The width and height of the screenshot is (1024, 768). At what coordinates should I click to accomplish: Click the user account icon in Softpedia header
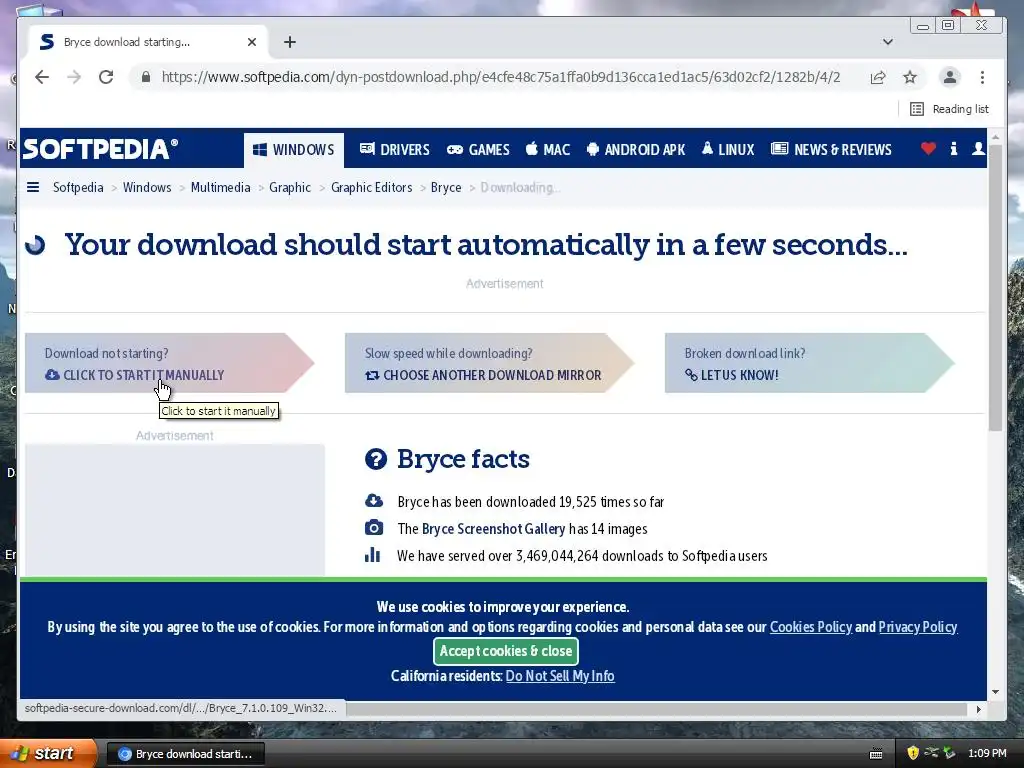pos(978,149)
